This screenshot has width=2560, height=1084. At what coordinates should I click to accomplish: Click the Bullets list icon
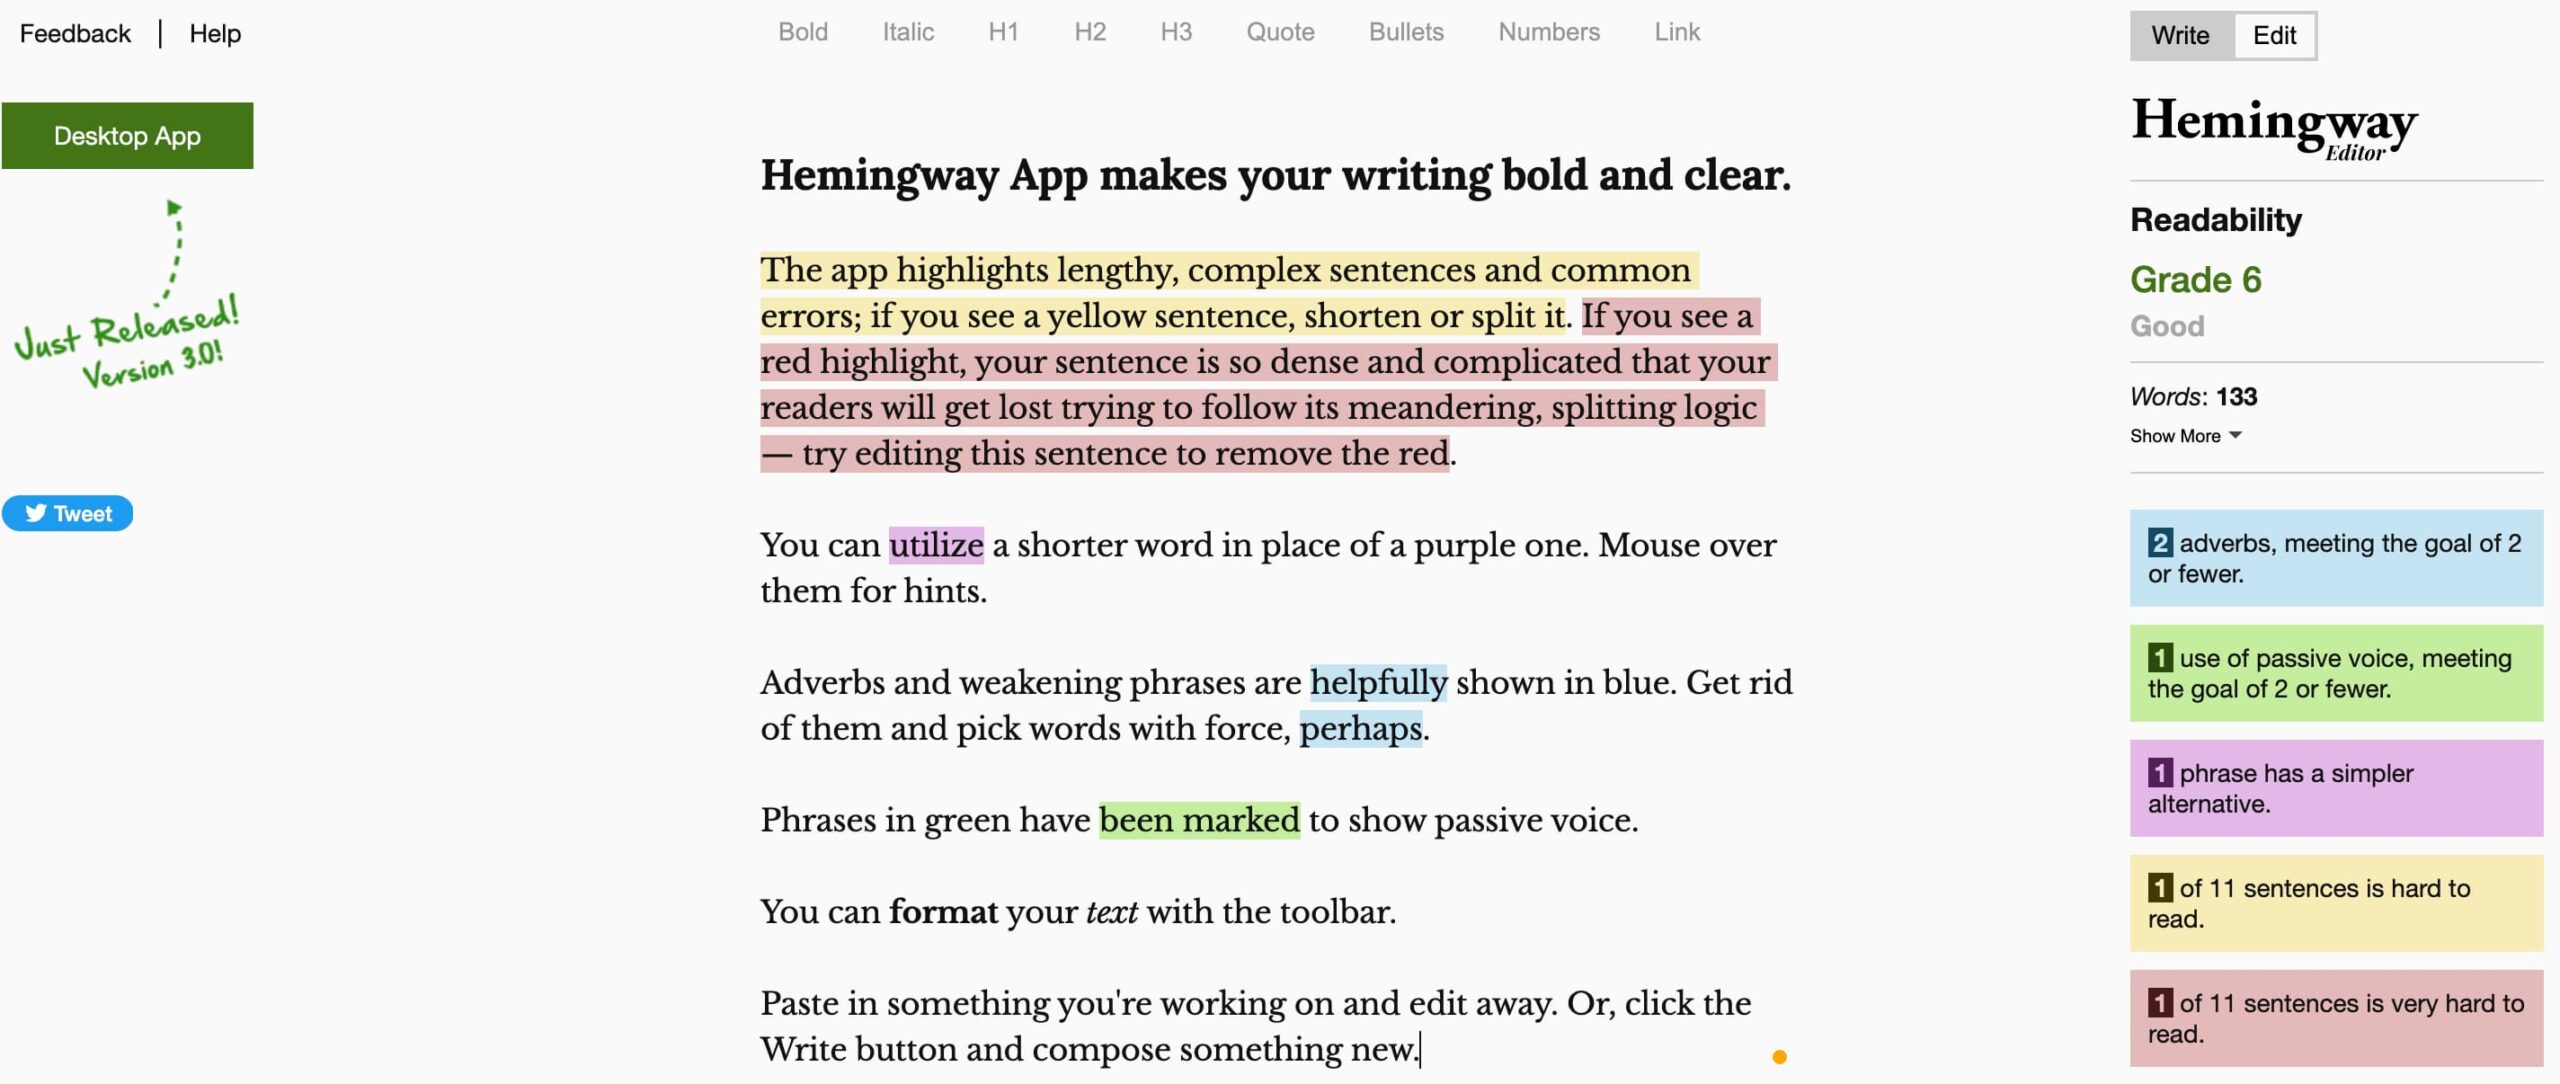[x=1406, y=31]
